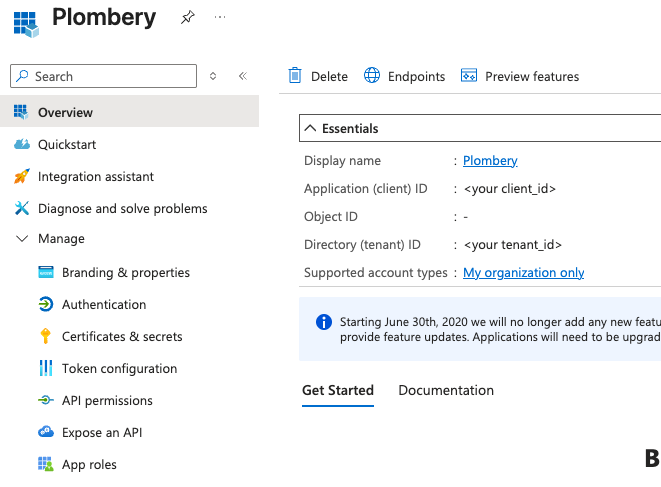
Task: Click the Plombery page title
Action: (104, 17)
